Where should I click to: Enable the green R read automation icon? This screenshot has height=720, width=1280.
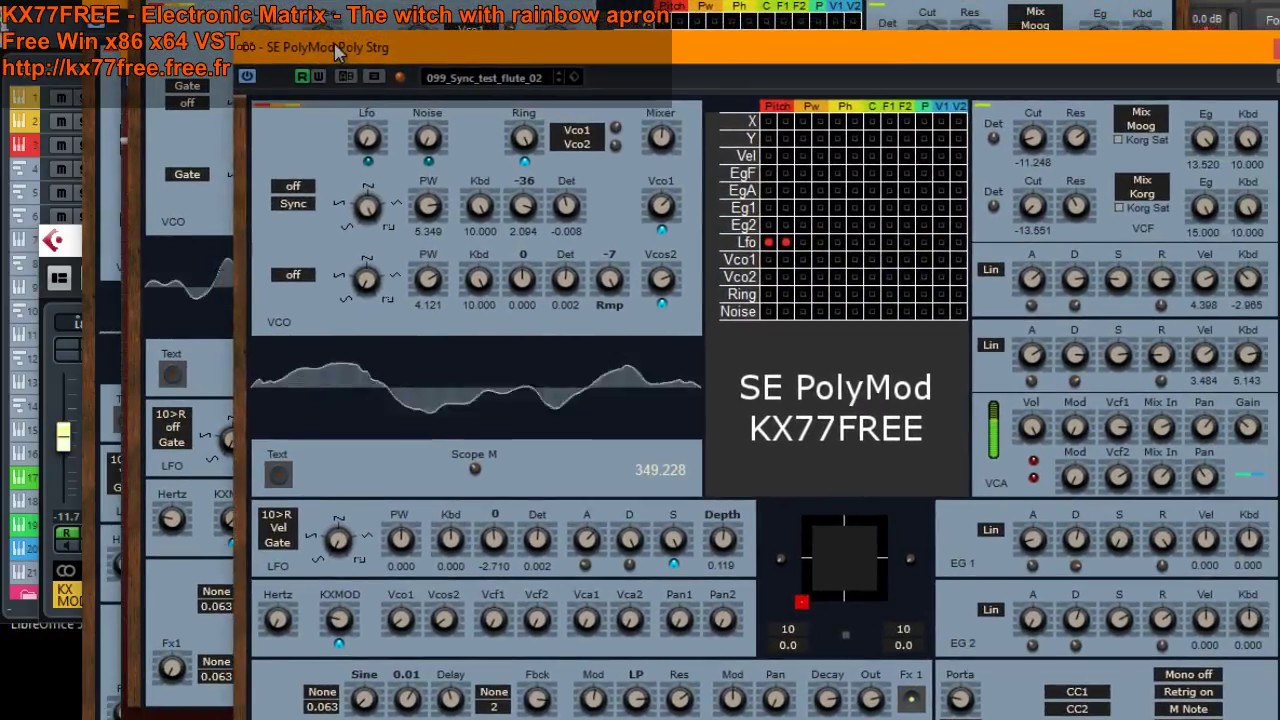coord(302,77)
